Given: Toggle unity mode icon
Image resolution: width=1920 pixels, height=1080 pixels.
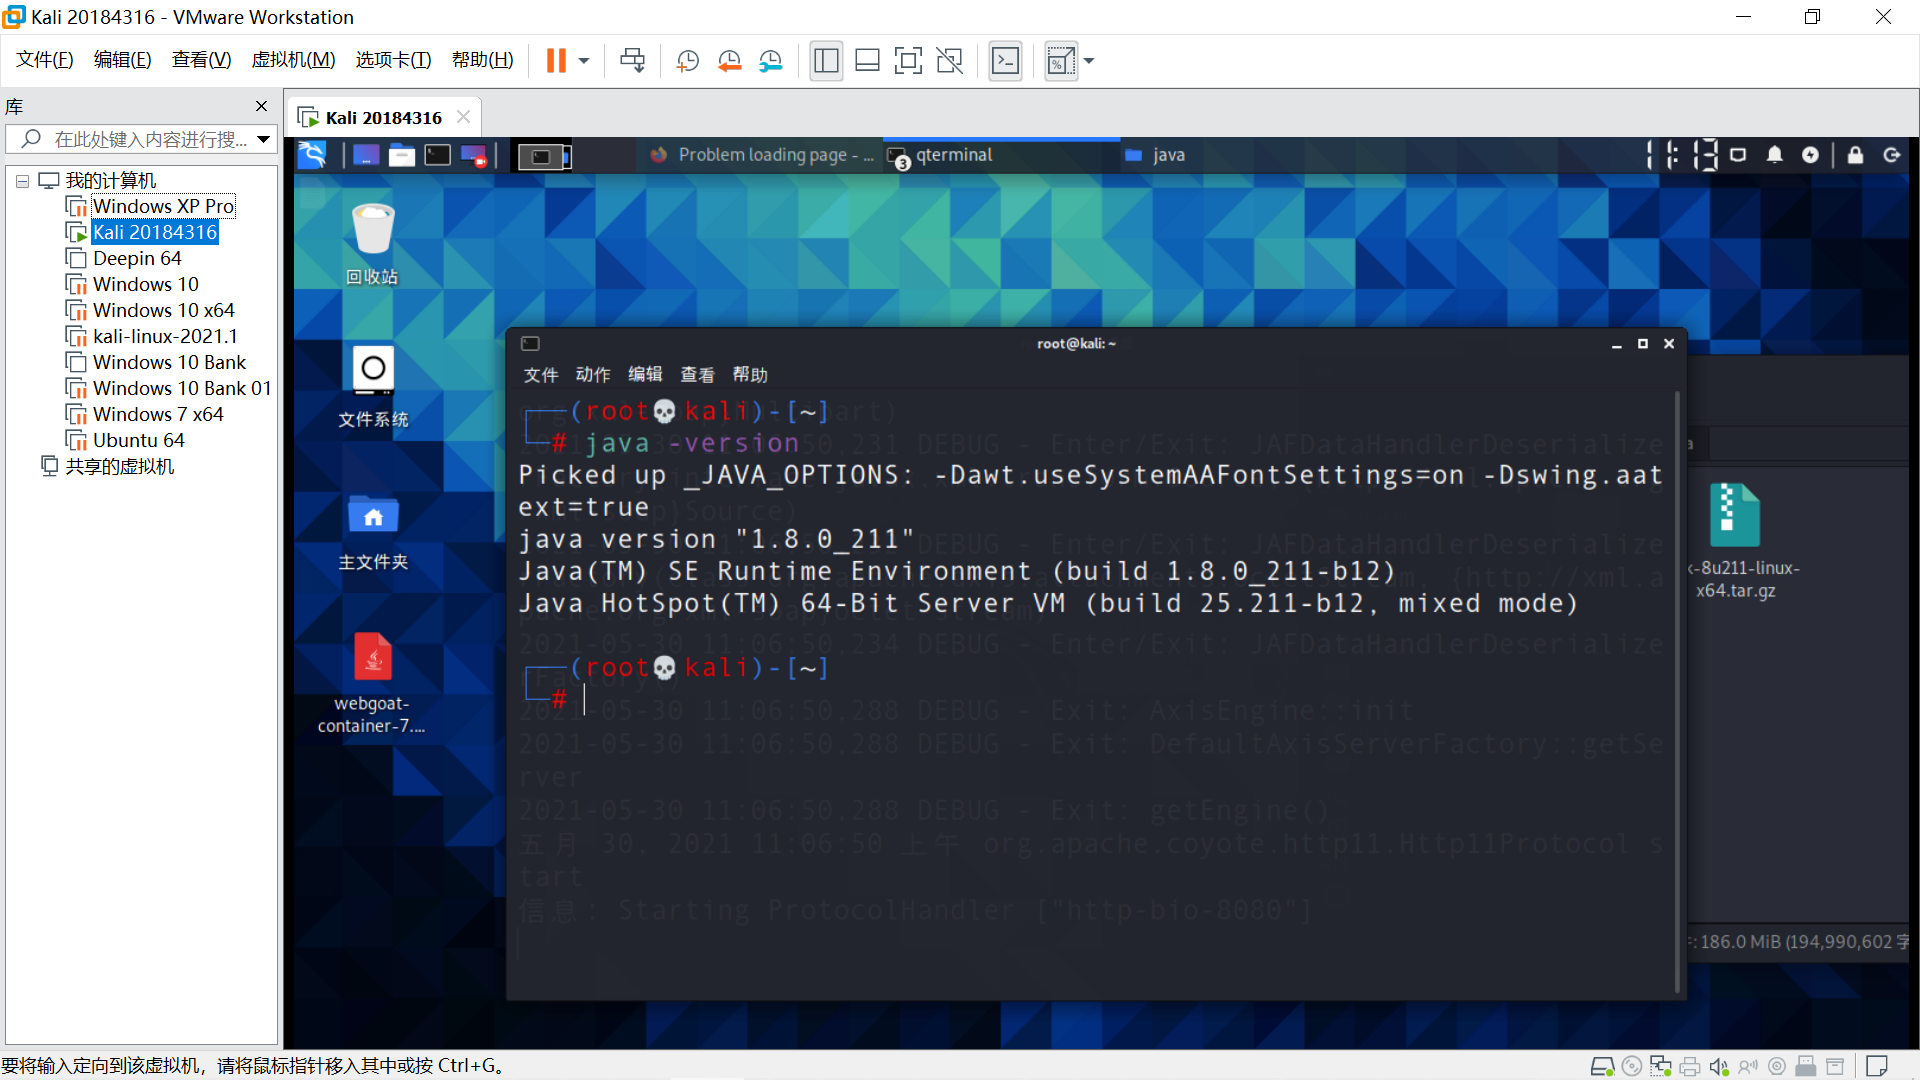Looking at the screenshot, I should pos(949,61).
